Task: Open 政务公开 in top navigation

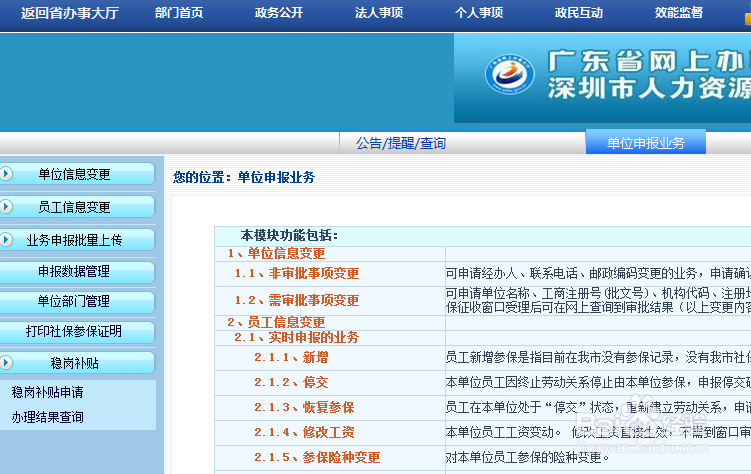Action: (x=279, y=13)
